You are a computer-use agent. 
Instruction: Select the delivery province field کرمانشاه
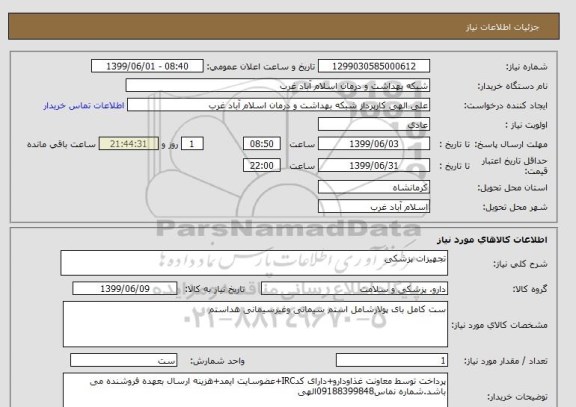click(374, 187)
